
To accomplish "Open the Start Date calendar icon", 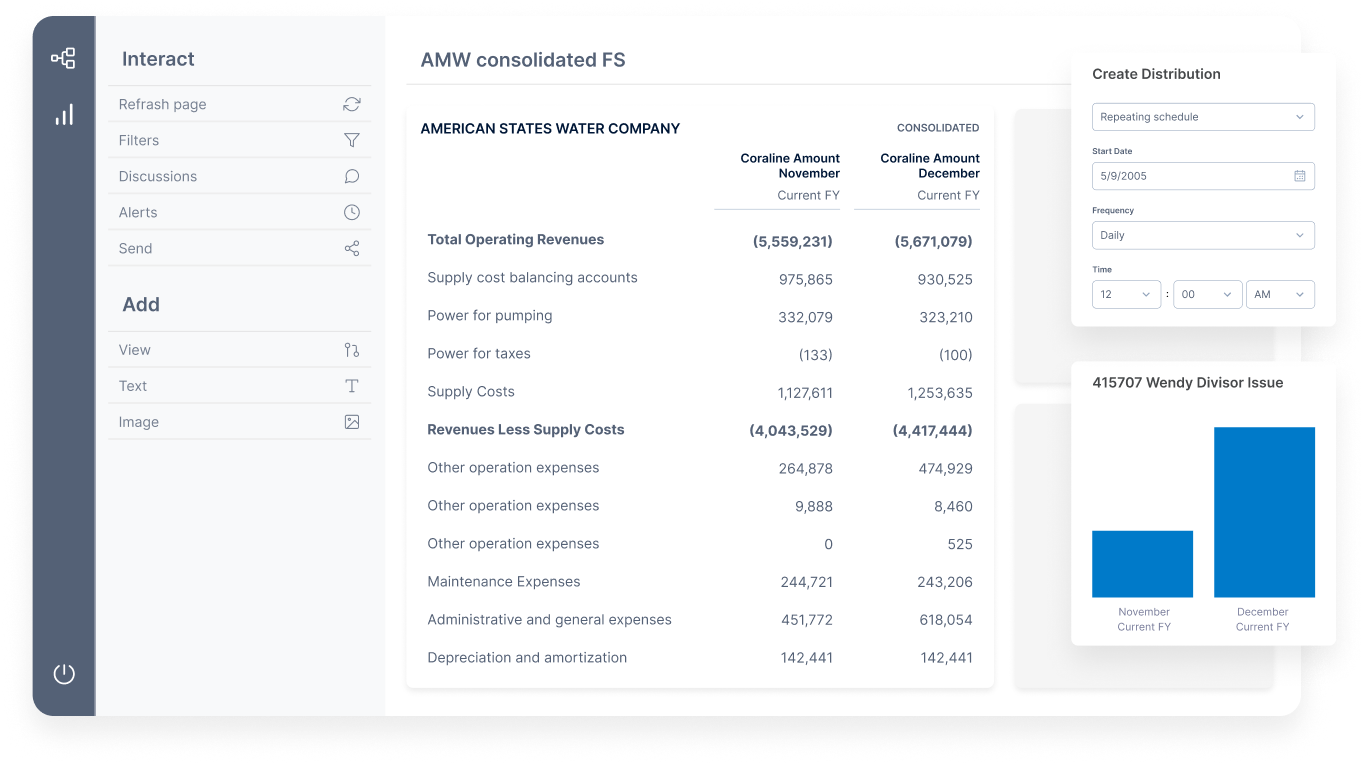I will pyautogui.click(x=1299, y=176).
